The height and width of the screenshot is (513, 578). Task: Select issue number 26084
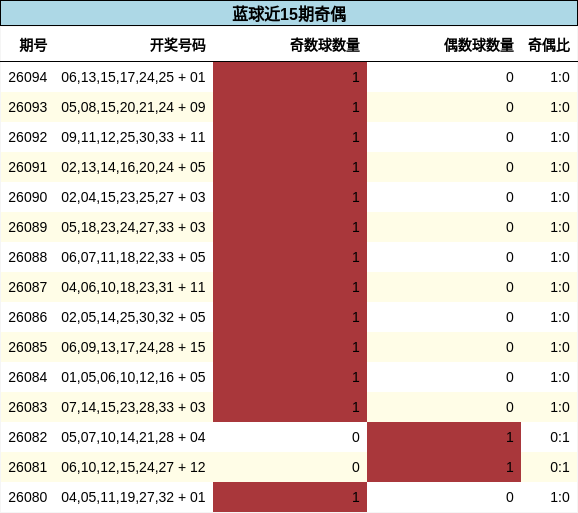[28, 377]
